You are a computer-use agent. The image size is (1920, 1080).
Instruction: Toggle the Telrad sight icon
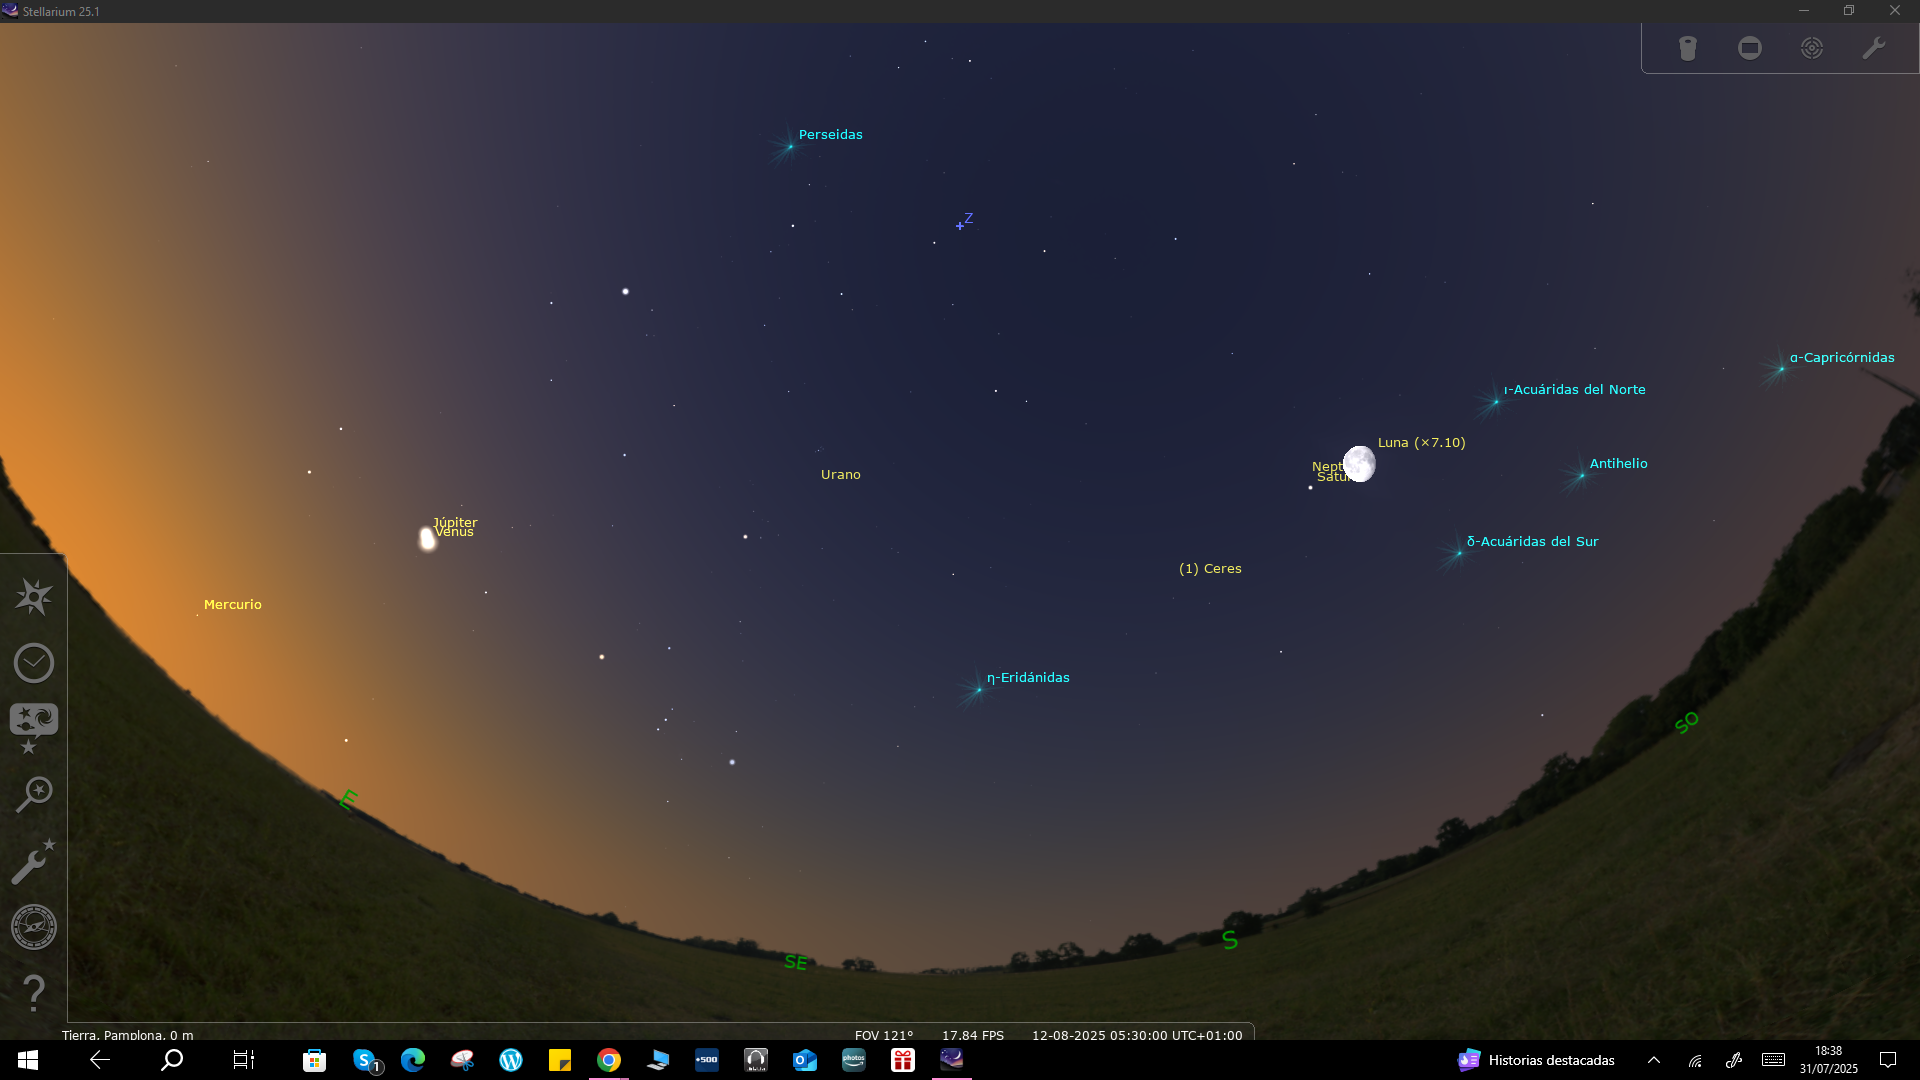point(1812,48)
